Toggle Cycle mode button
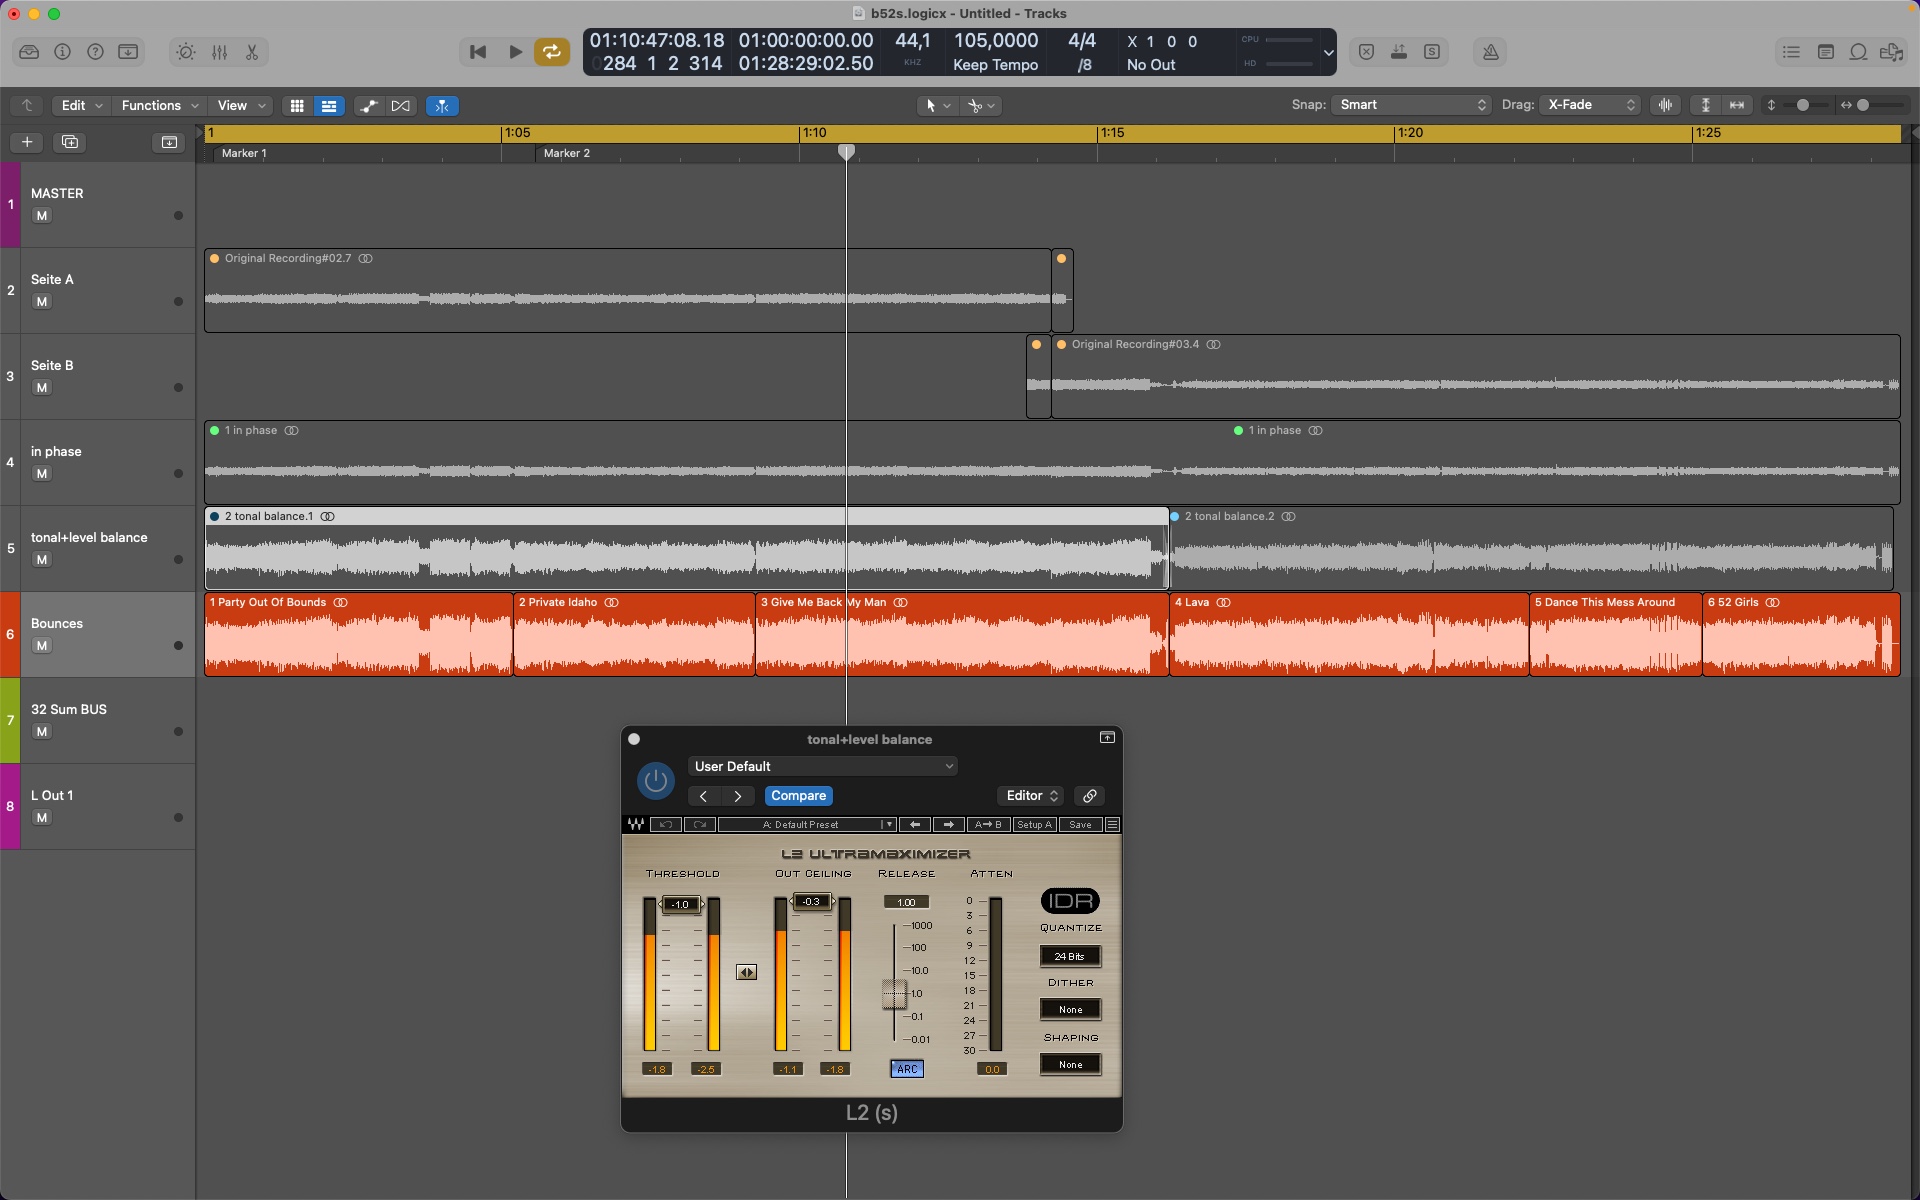 (x=552, y=52)
